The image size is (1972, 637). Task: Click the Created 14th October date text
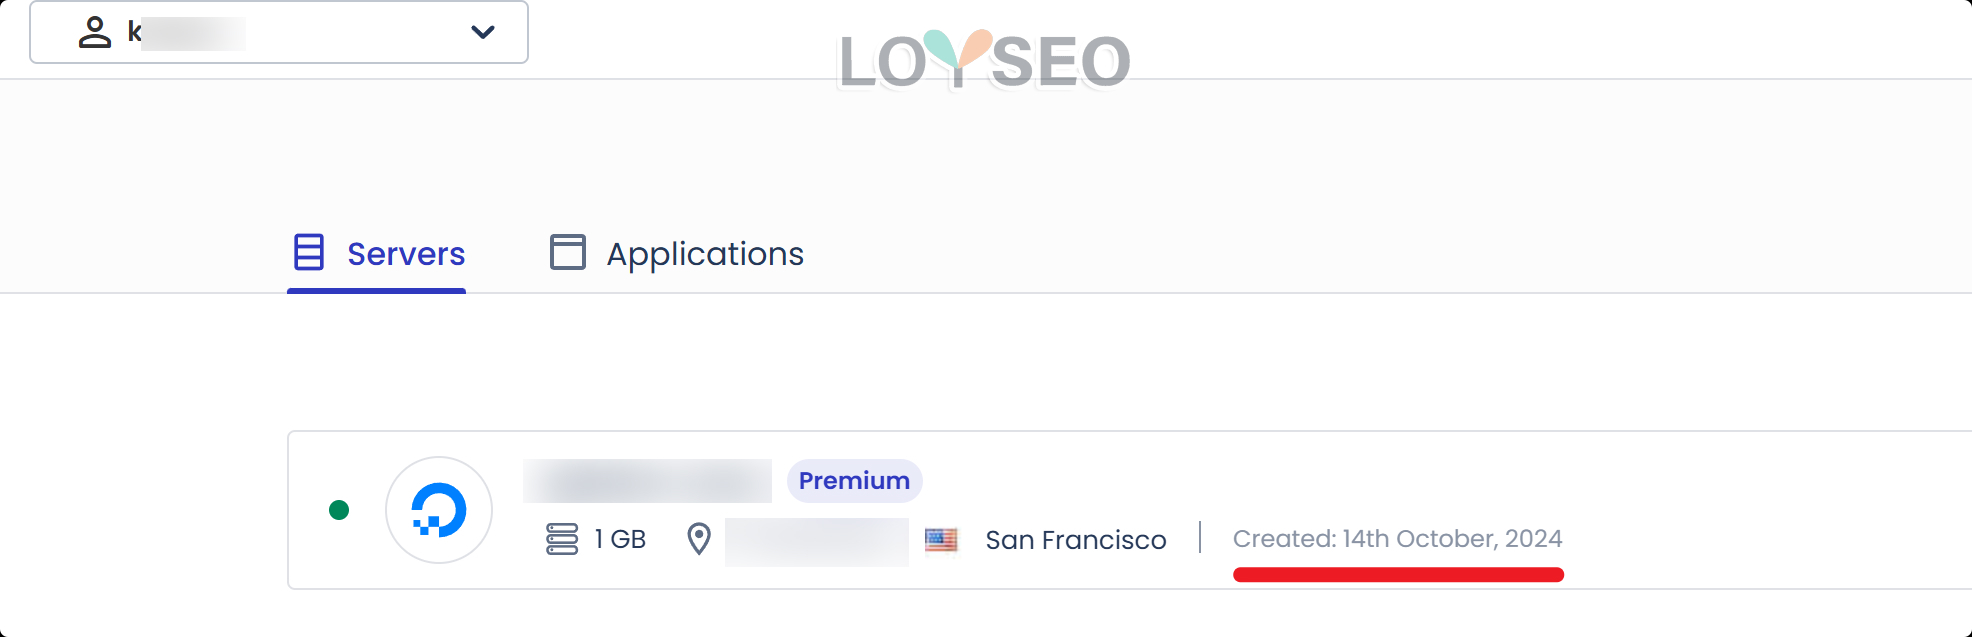[x=1397, y=539]
